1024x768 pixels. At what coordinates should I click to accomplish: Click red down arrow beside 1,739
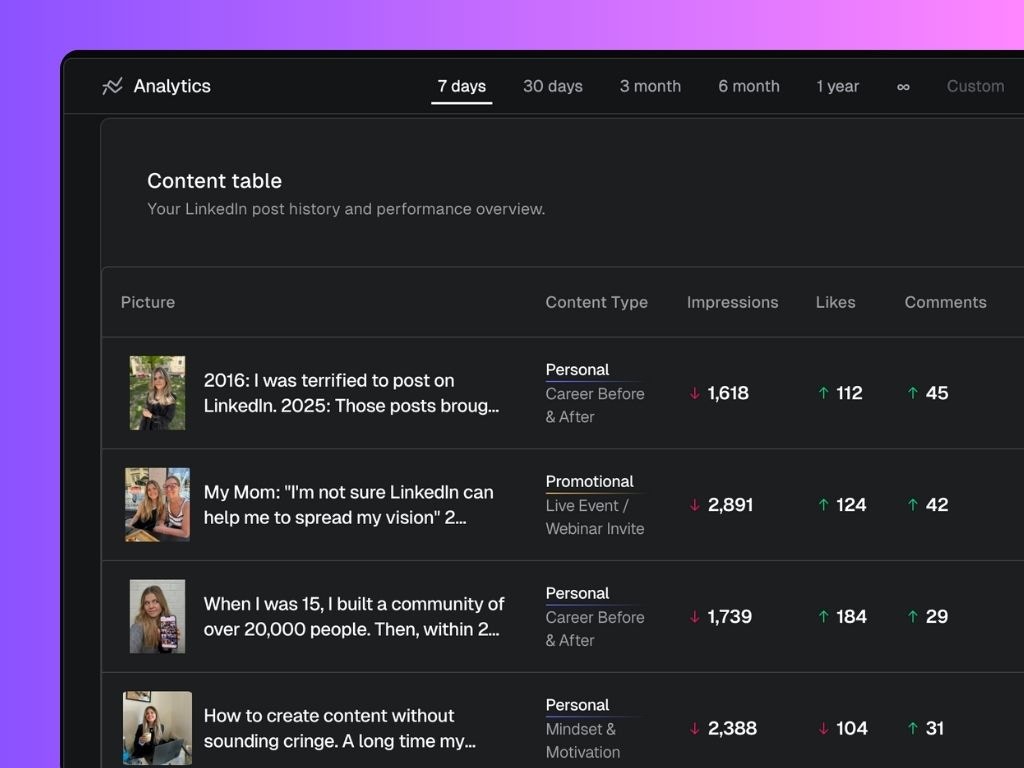(694, 616)
